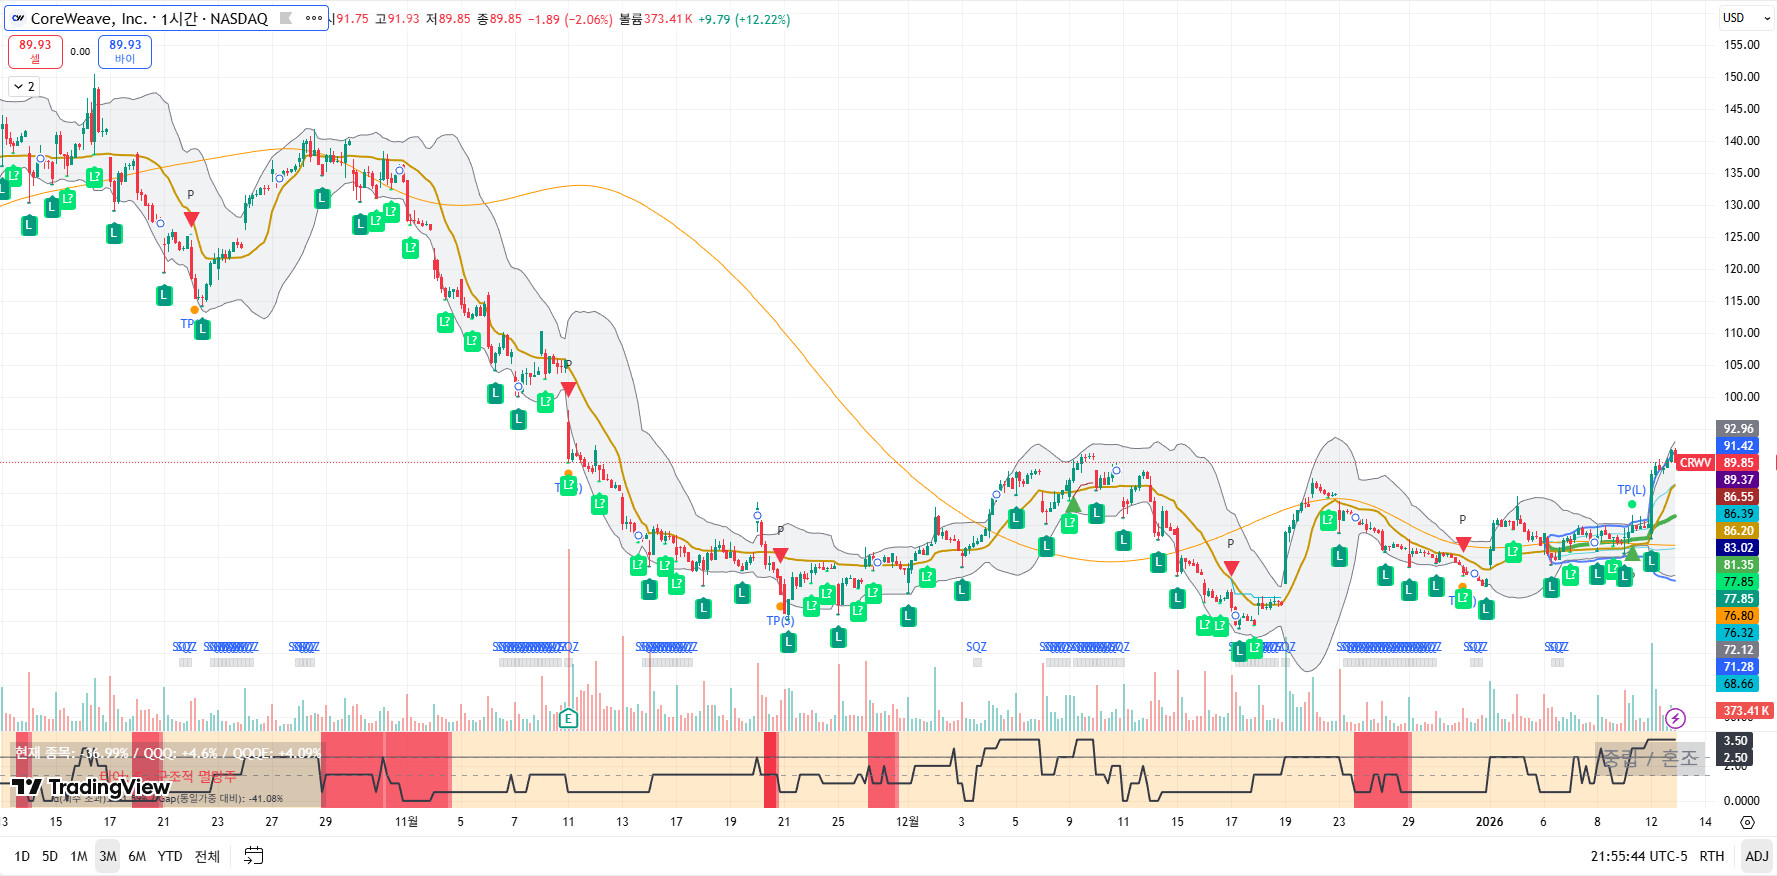
Task: Click the red down-triangle signal near December 17
Action: pos(1231,567)
